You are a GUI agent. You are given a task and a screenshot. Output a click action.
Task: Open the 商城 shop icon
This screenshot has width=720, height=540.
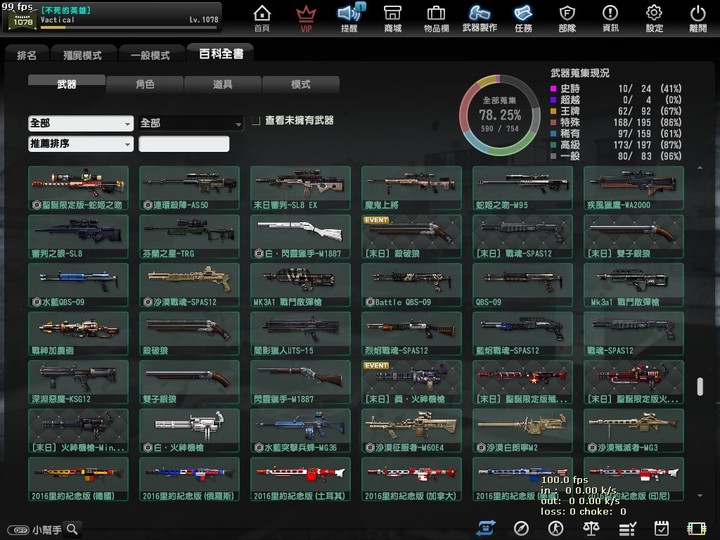click(392, 17)
